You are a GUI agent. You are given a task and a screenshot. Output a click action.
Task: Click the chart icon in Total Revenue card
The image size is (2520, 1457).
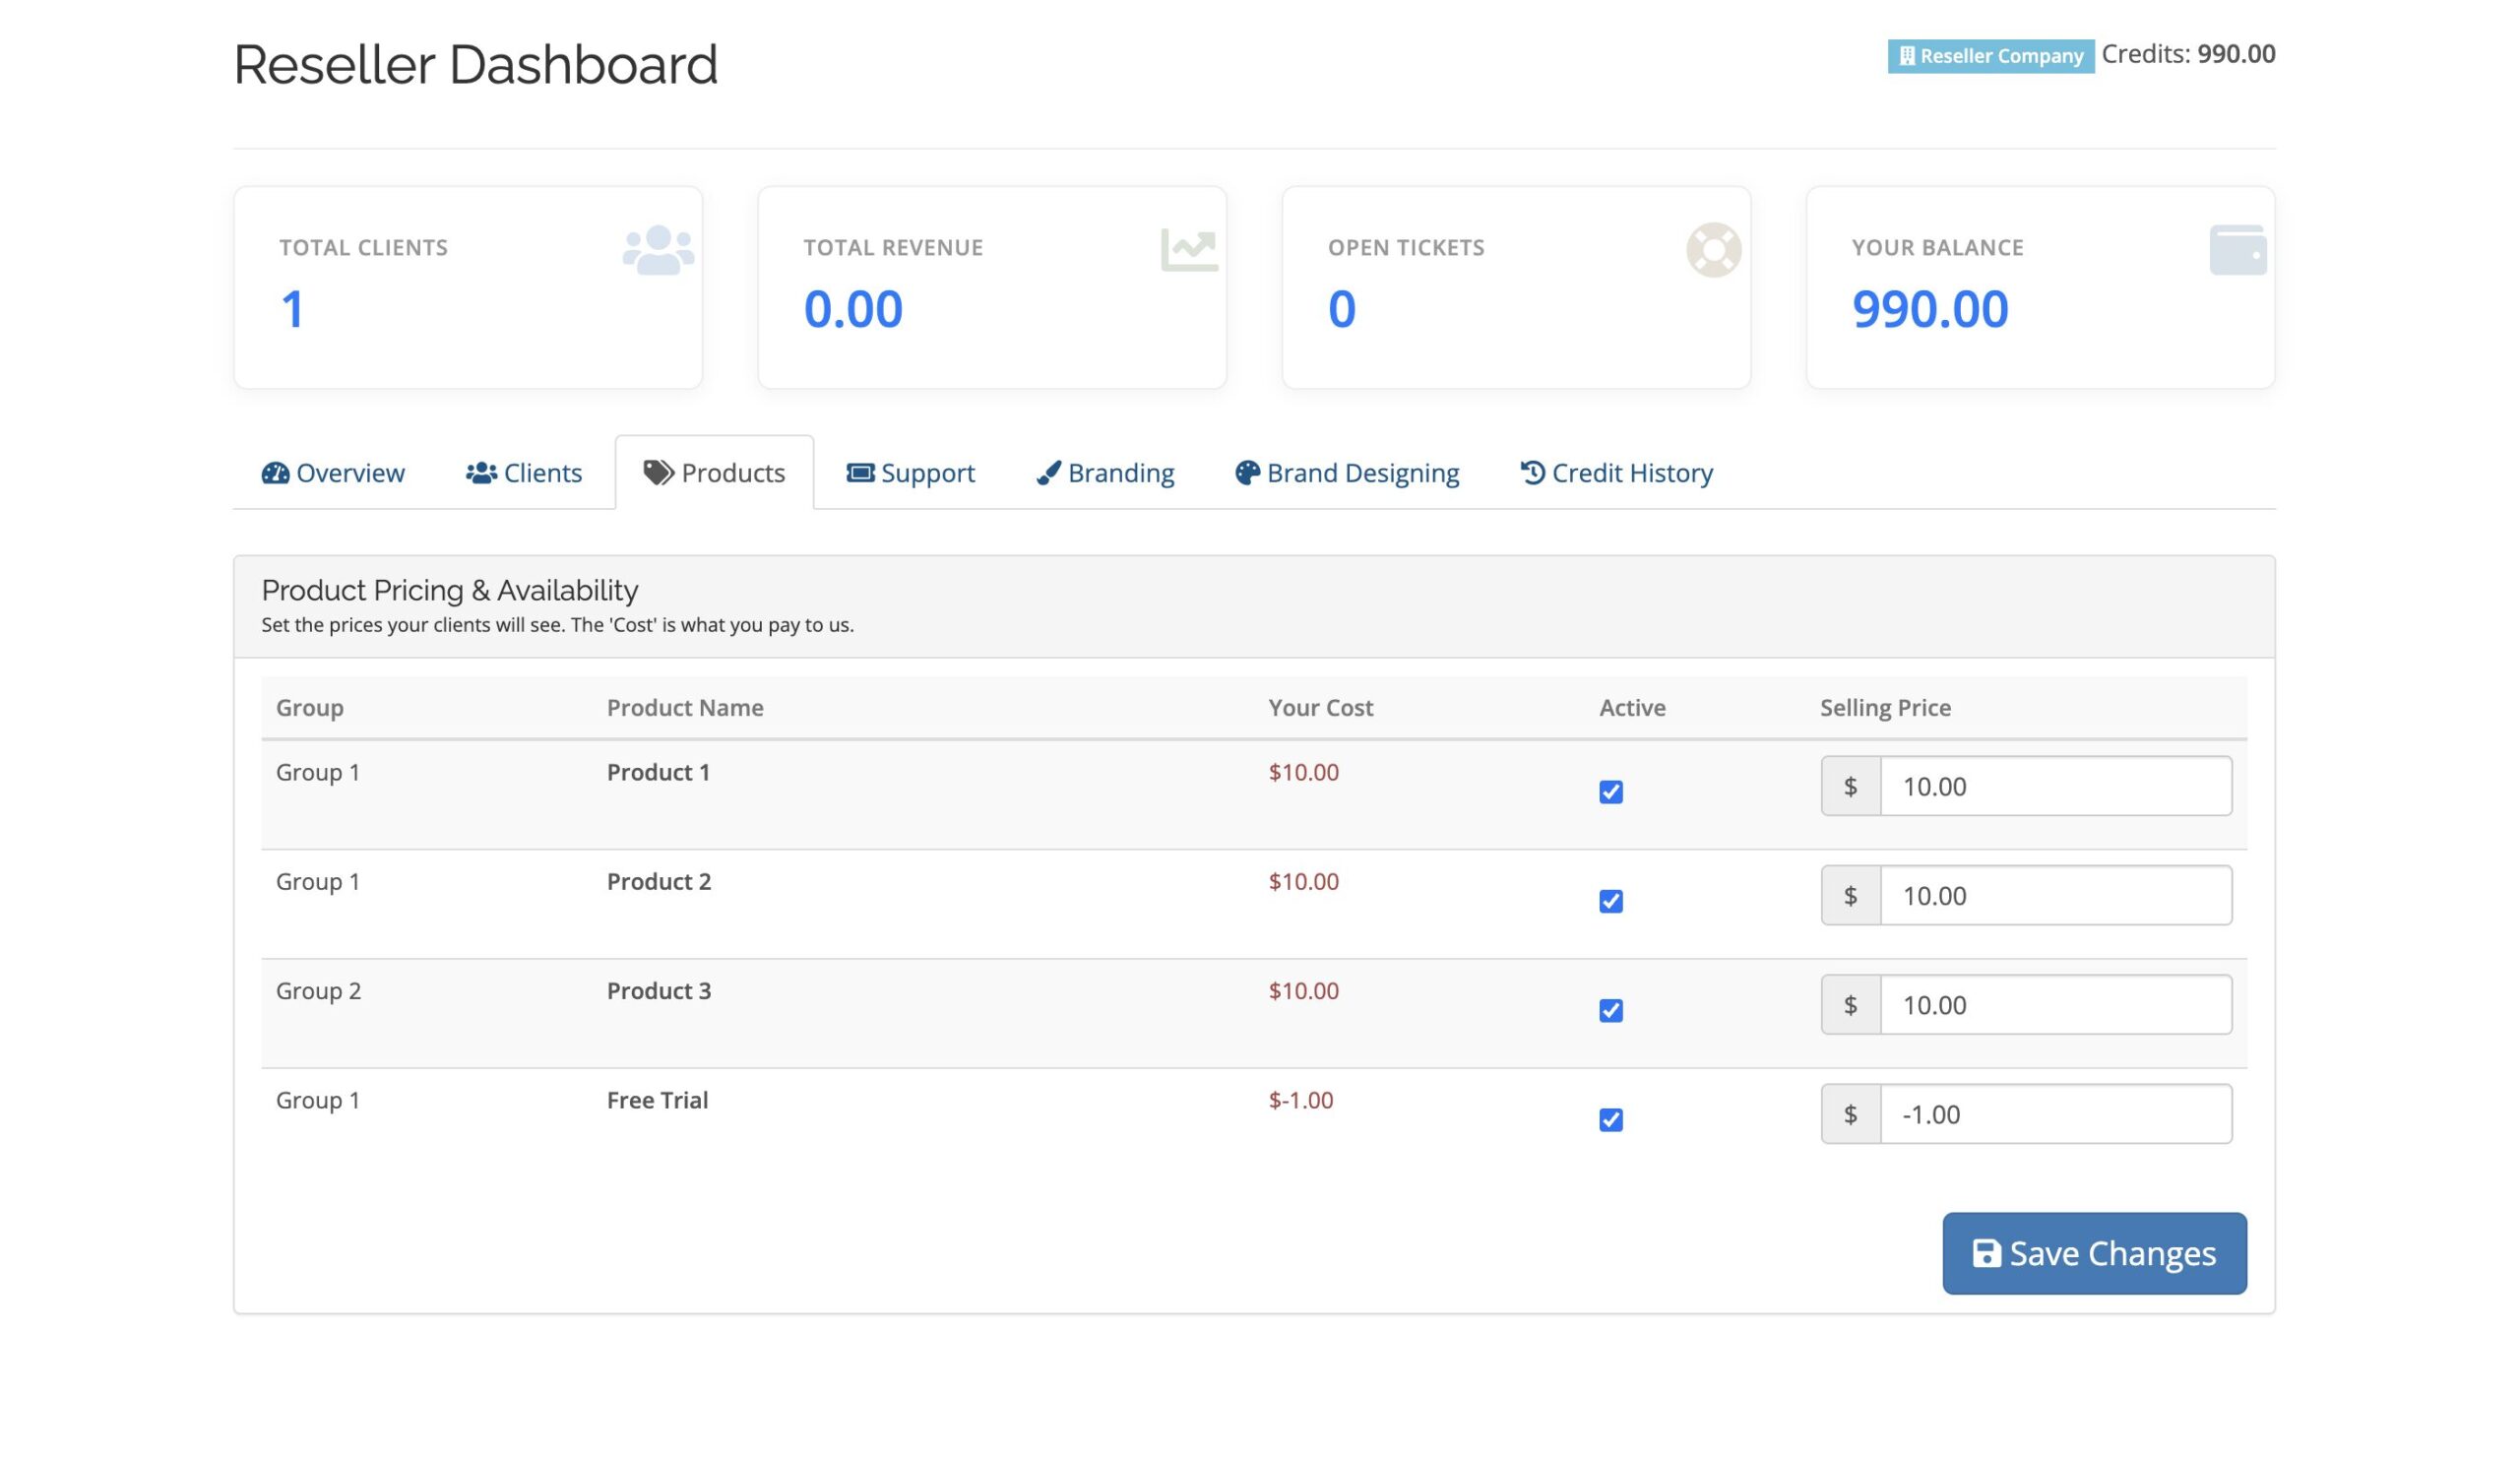tap(1188, 249)
